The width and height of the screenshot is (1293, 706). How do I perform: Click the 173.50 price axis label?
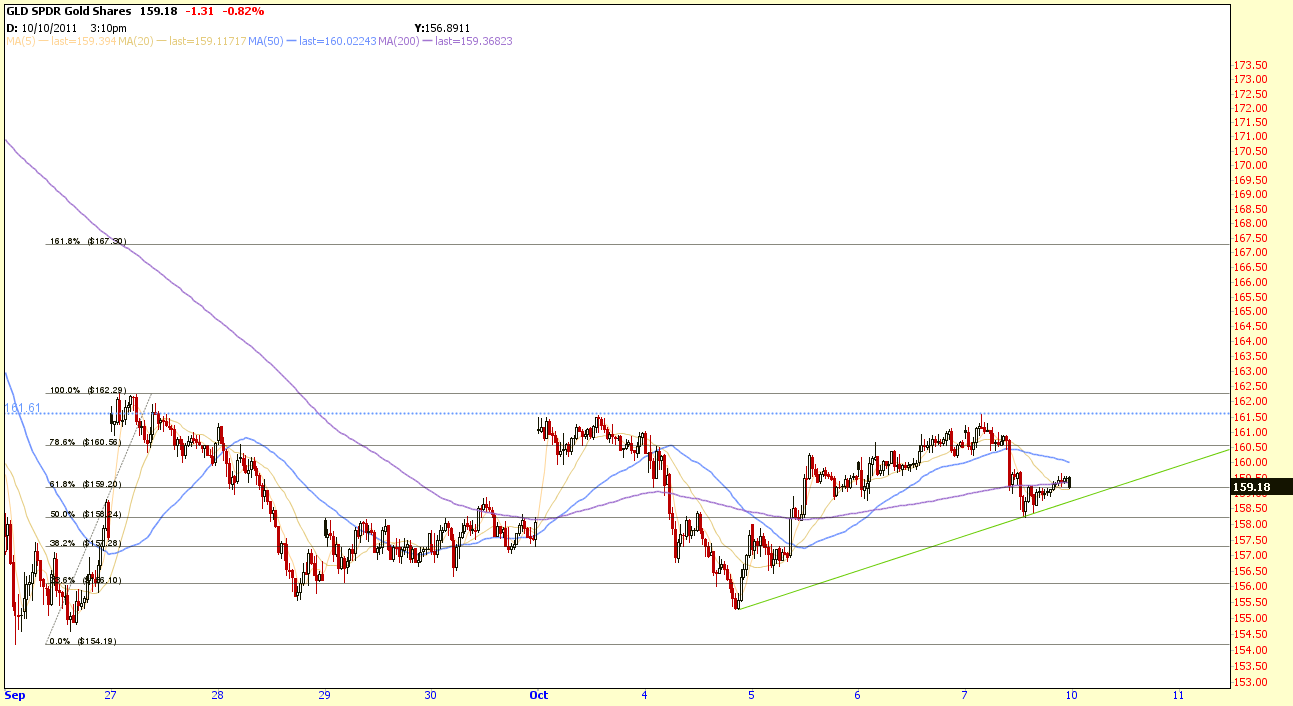click(1251, 65)
